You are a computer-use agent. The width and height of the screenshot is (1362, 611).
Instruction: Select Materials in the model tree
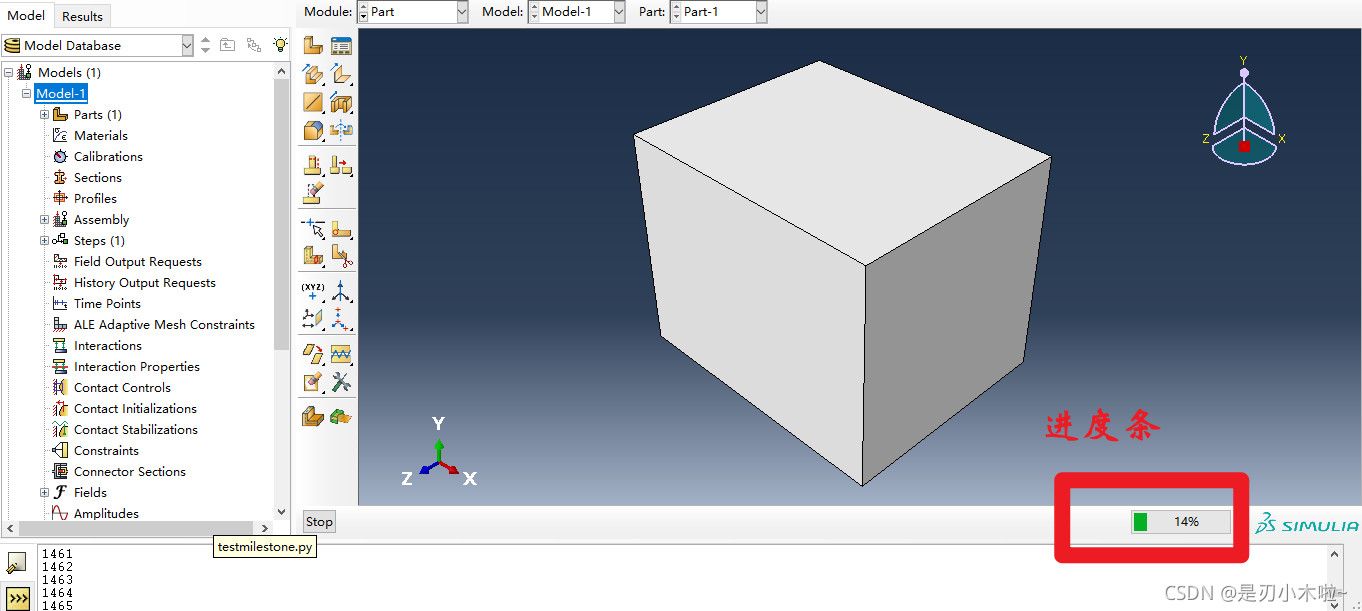coord(100,135)
